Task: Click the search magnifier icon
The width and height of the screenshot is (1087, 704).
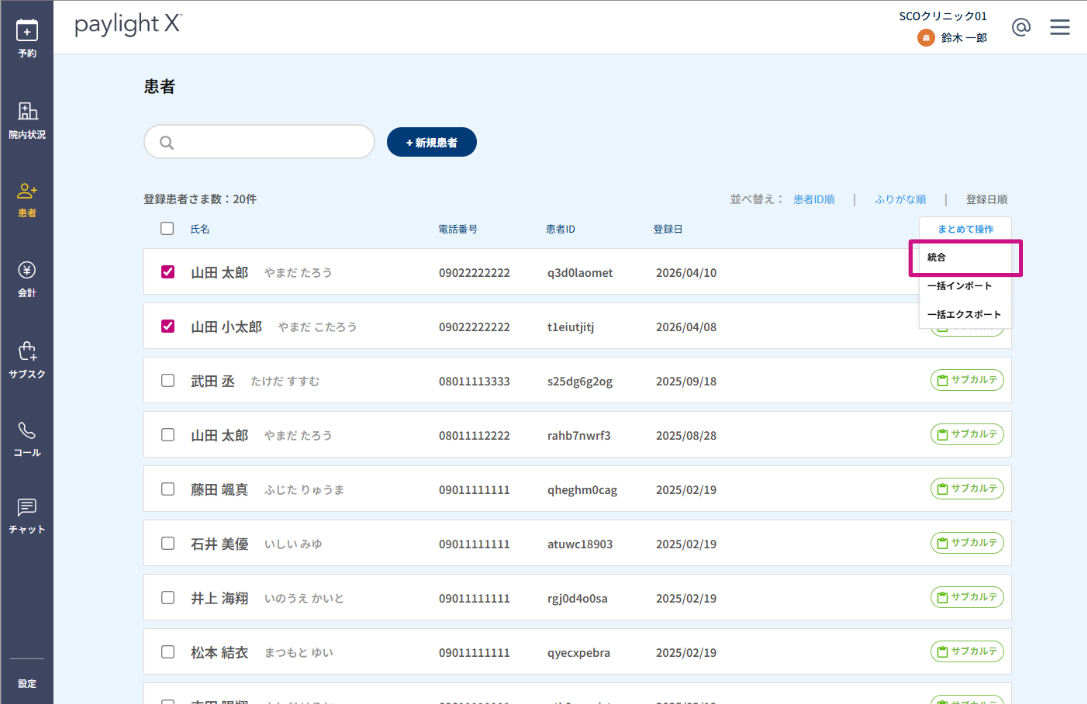Action: (x=166, y=143)
